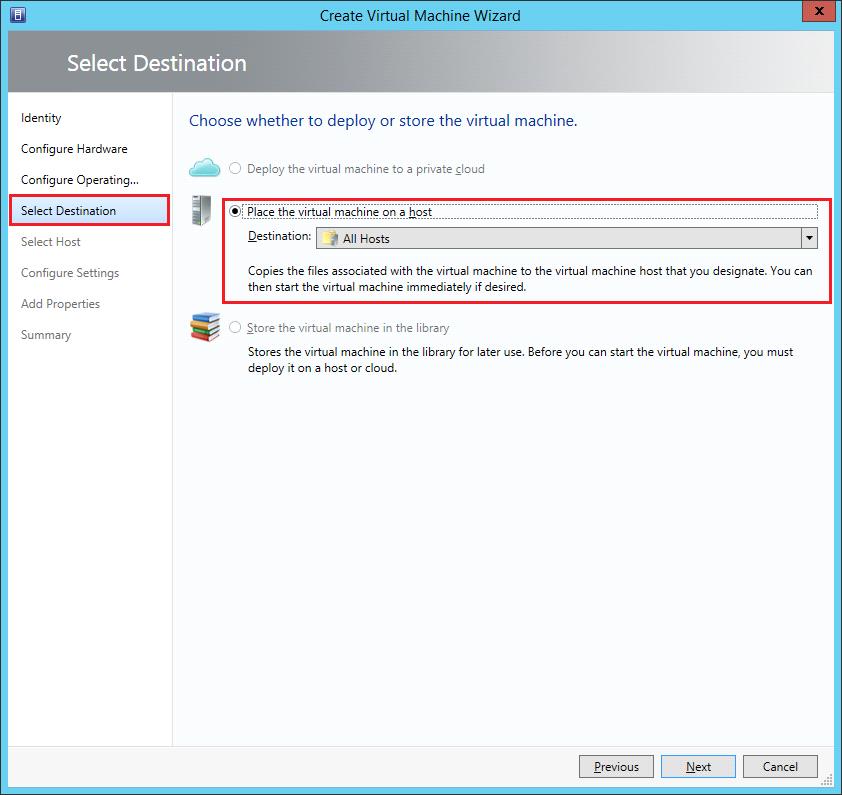Click the folder icon in Destination box

328,238
